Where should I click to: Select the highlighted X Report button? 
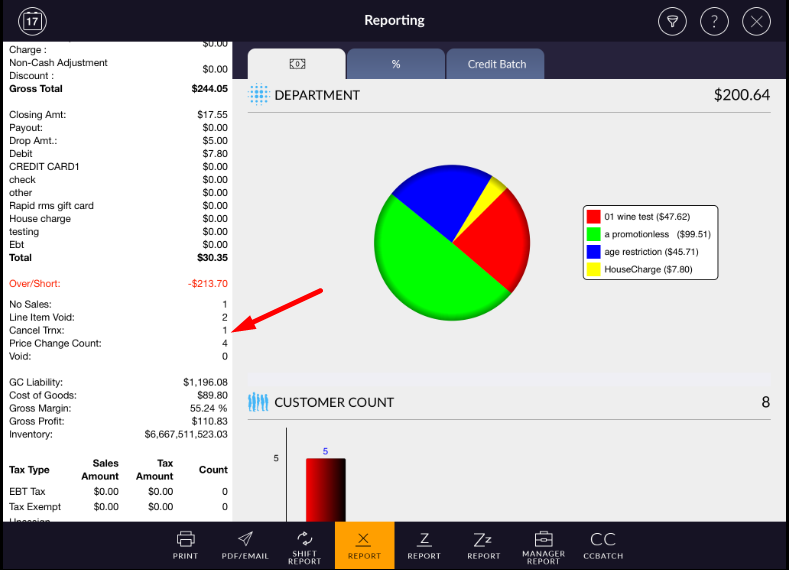point(364,546)
